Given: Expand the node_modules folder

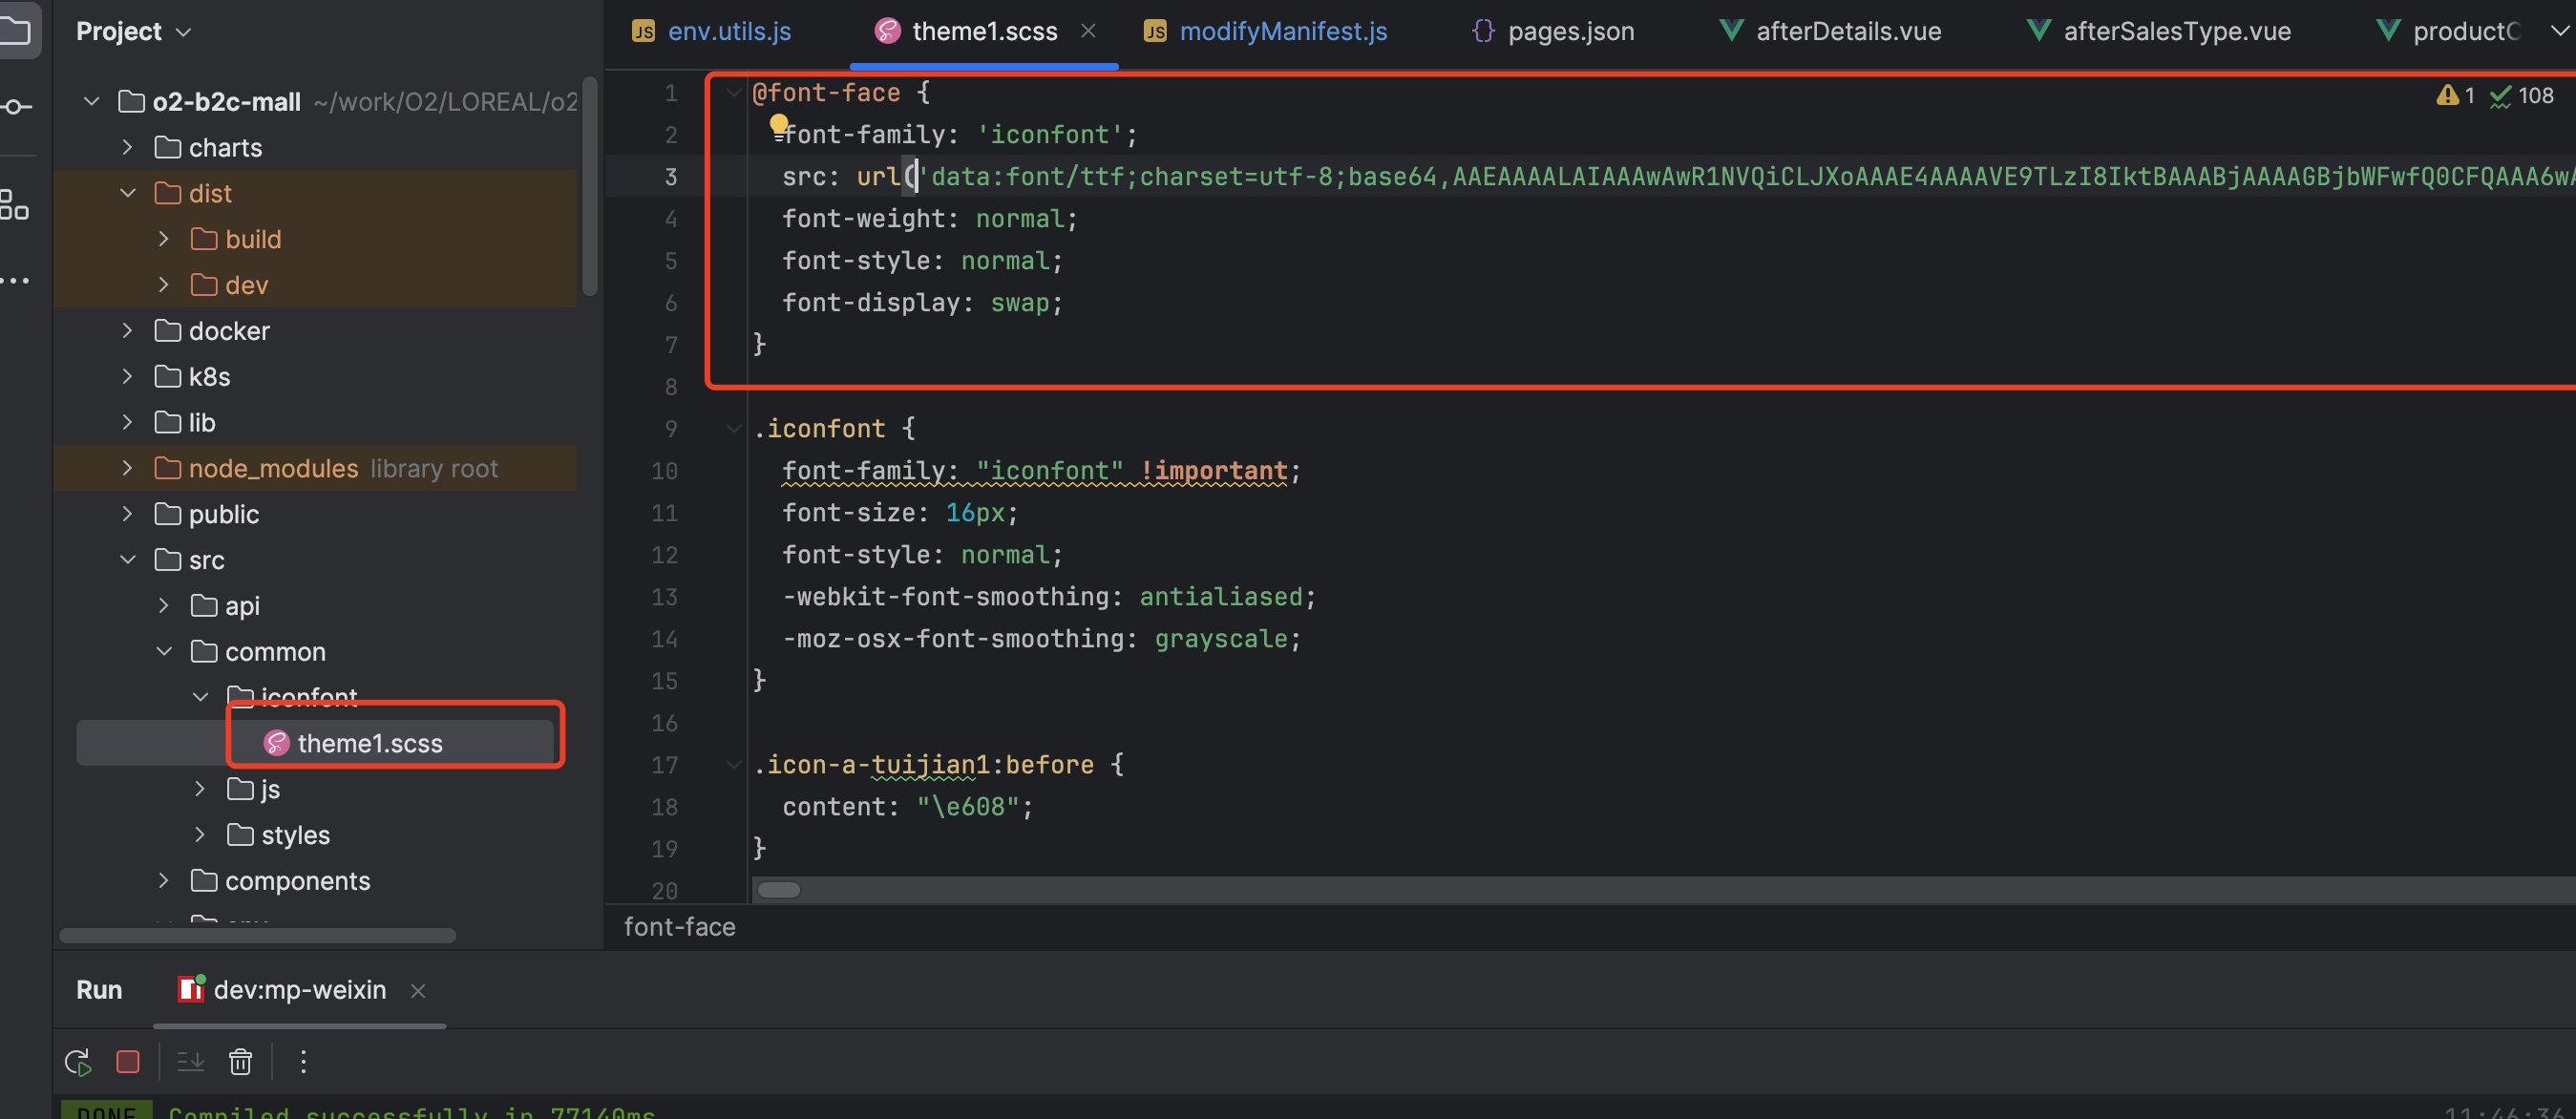Looking at the screenshot, I should point(127,468).
